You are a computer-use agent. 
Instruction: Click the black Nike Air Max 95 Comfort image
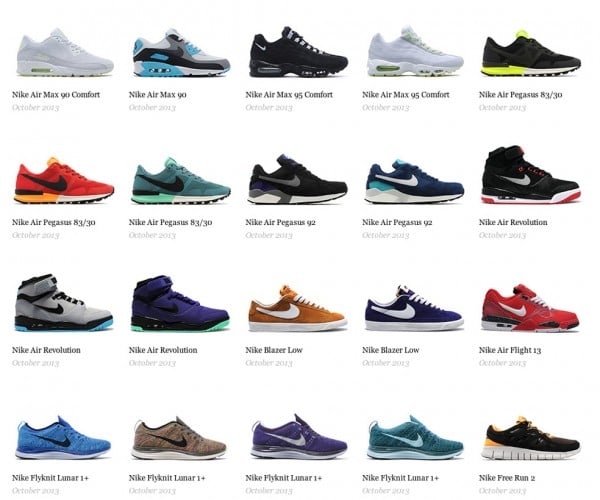[298, 52]
